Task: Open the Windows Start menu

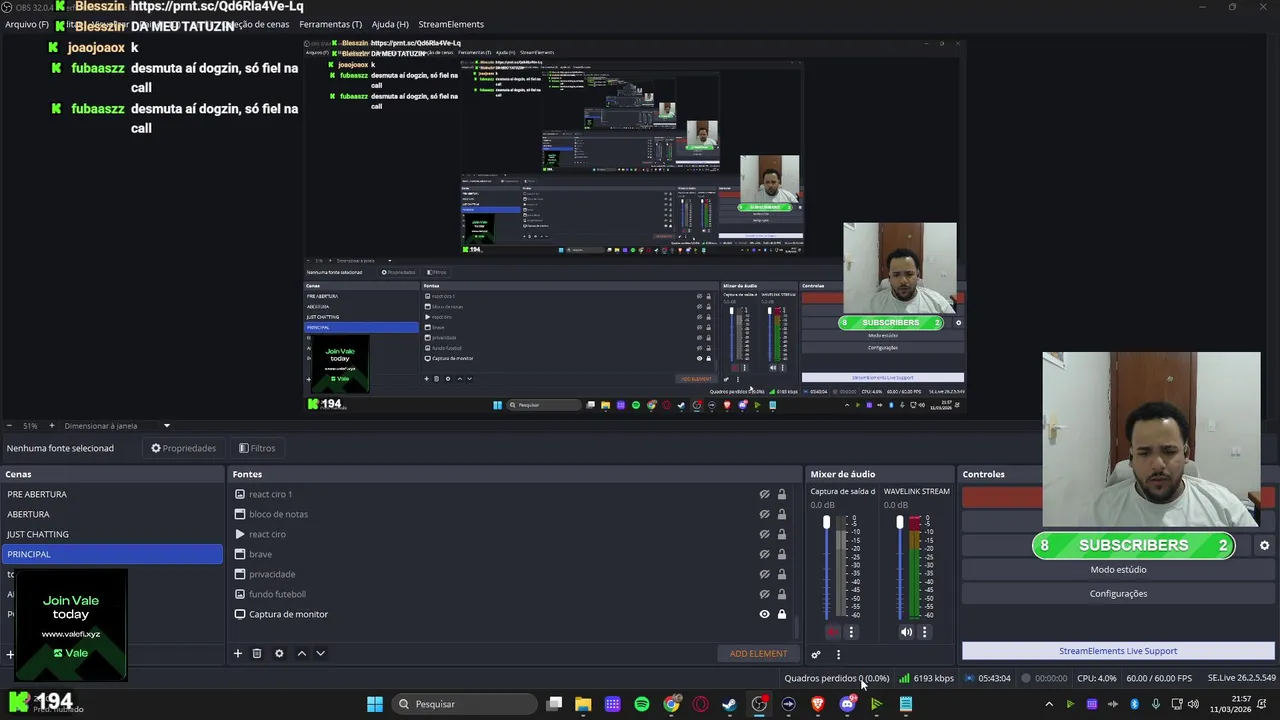Action: click(375, 704)
